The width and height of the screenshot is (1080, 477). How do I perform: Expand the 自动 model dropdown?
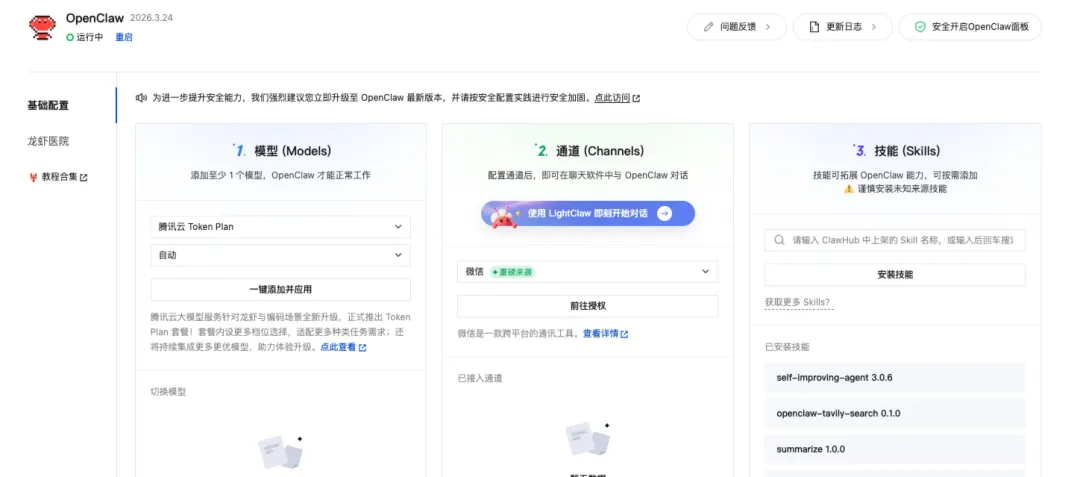[x=280, y=255]
